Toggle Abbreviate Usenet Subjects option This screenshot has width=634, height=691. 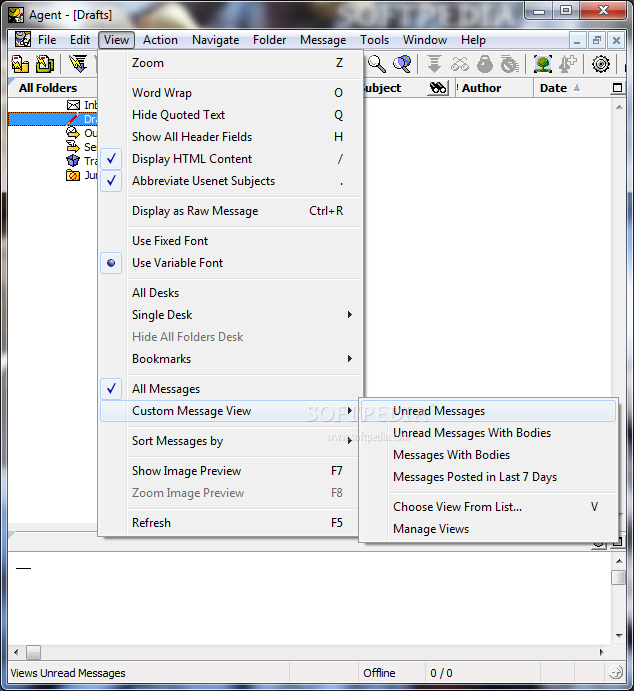tap(230, 181)
